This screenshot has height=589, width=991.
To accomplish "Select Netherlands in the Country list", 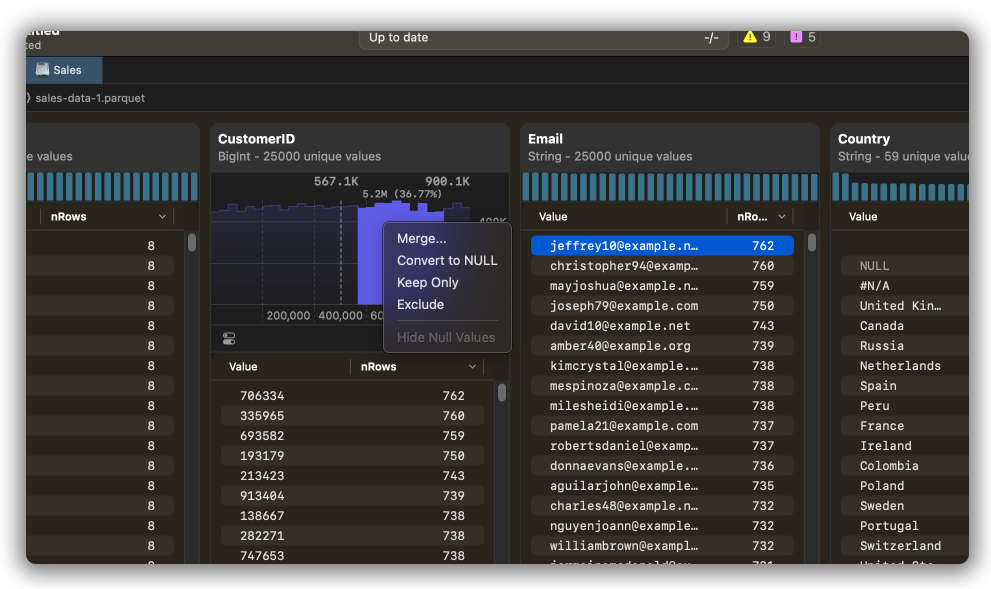I will [904, 366].
